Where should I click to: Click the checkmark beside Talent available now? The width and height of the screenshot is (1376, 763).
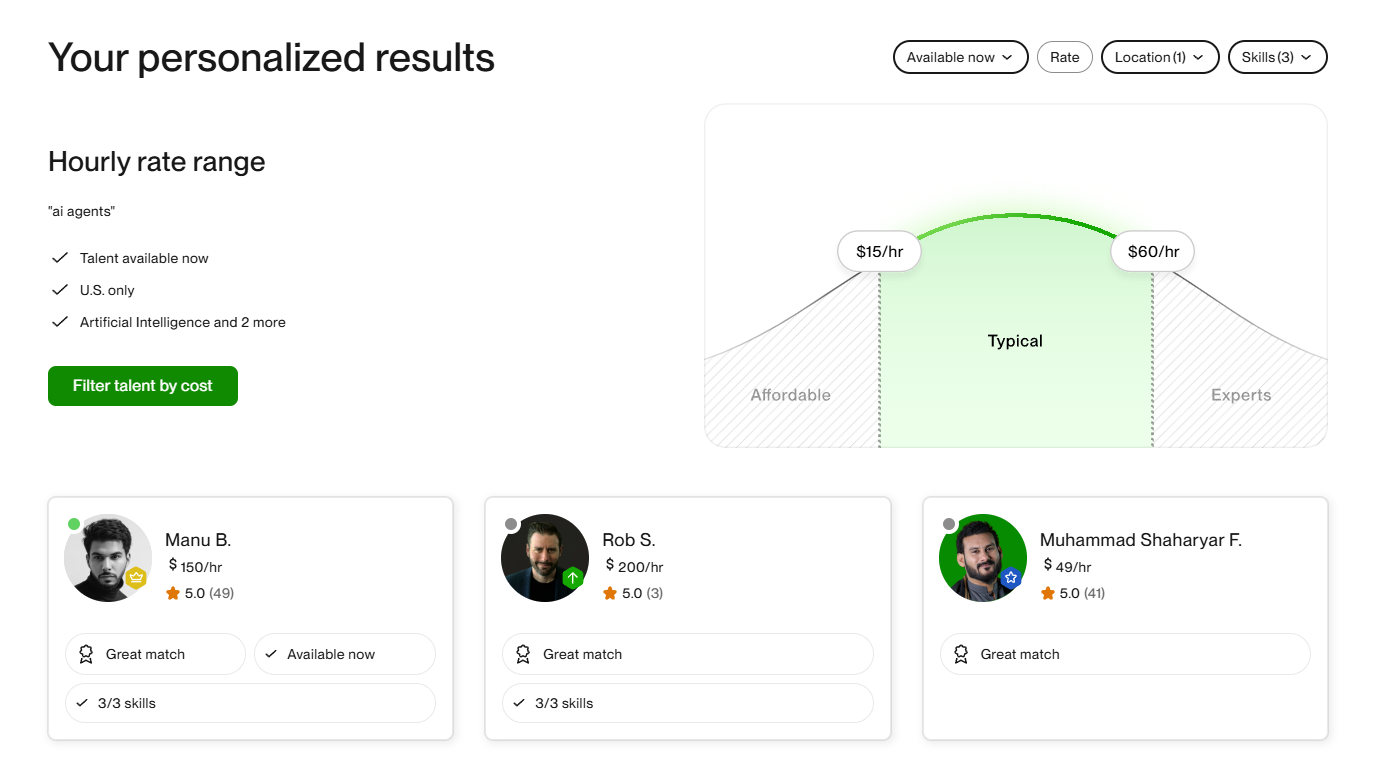click(x=59, y=258)
